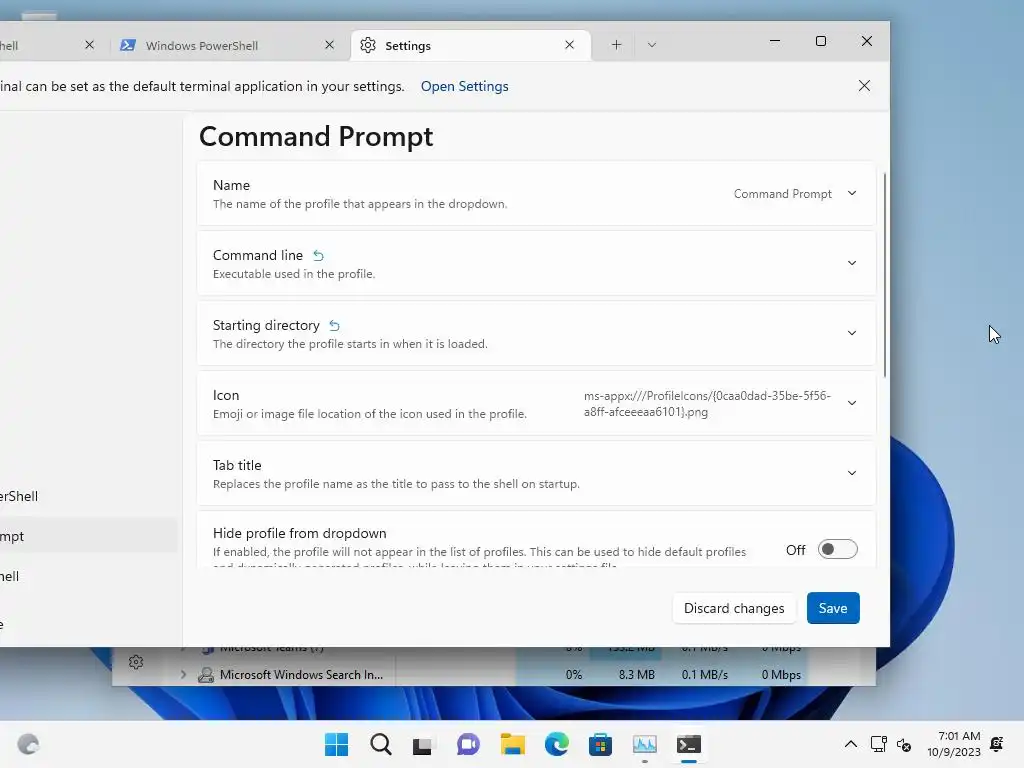Open the weather widget on taskbar
The width and height of the screenshot is (1024, 768).
point(28,744)
